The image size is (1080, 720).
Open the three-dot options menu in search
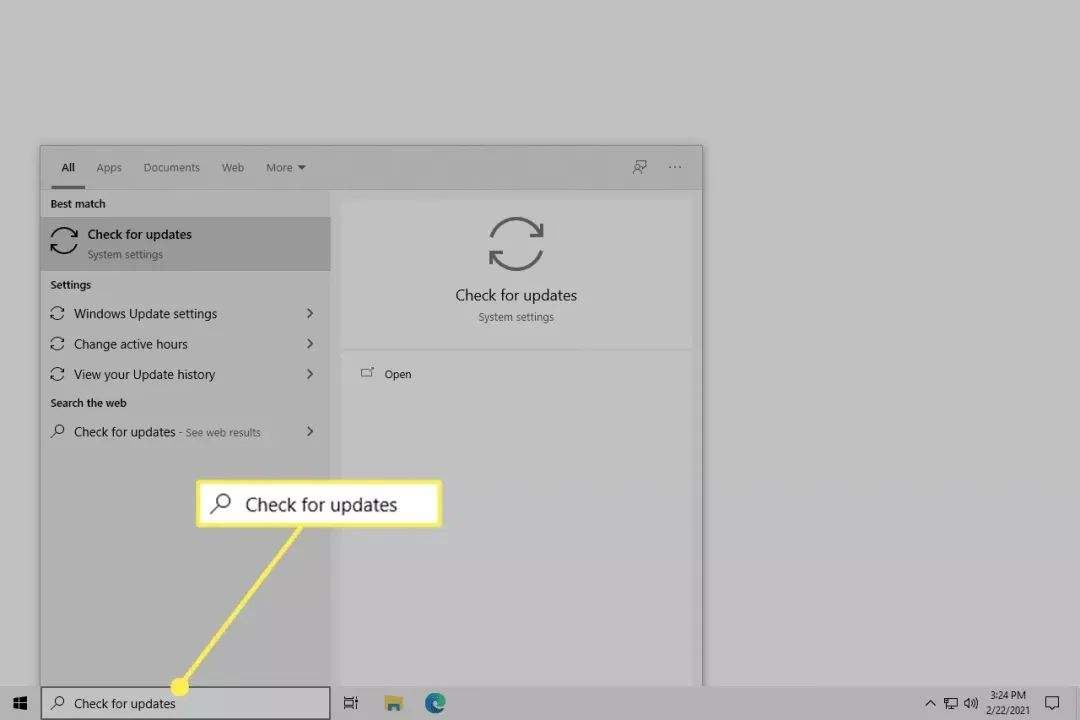coord(675,167)
